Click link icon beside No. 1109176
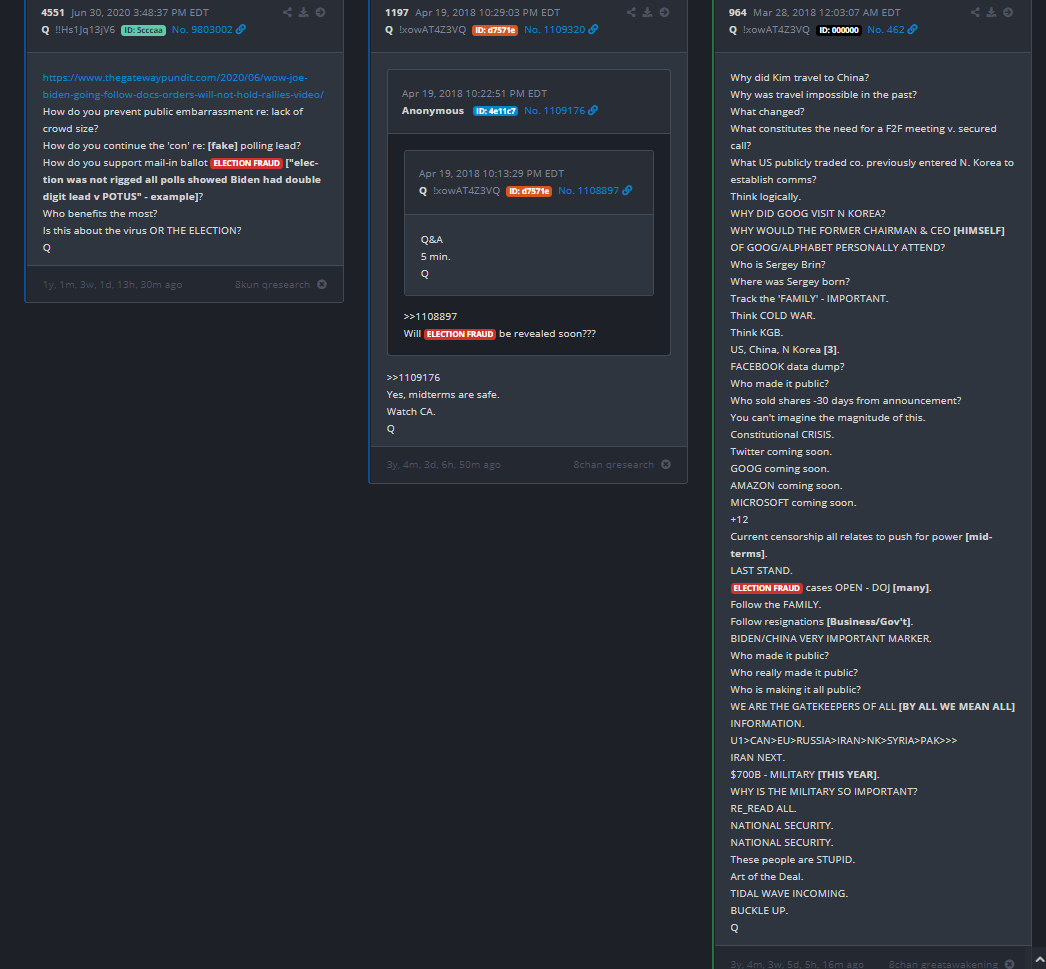Screen dimensions: 1046x969 [x=593, y=110]
